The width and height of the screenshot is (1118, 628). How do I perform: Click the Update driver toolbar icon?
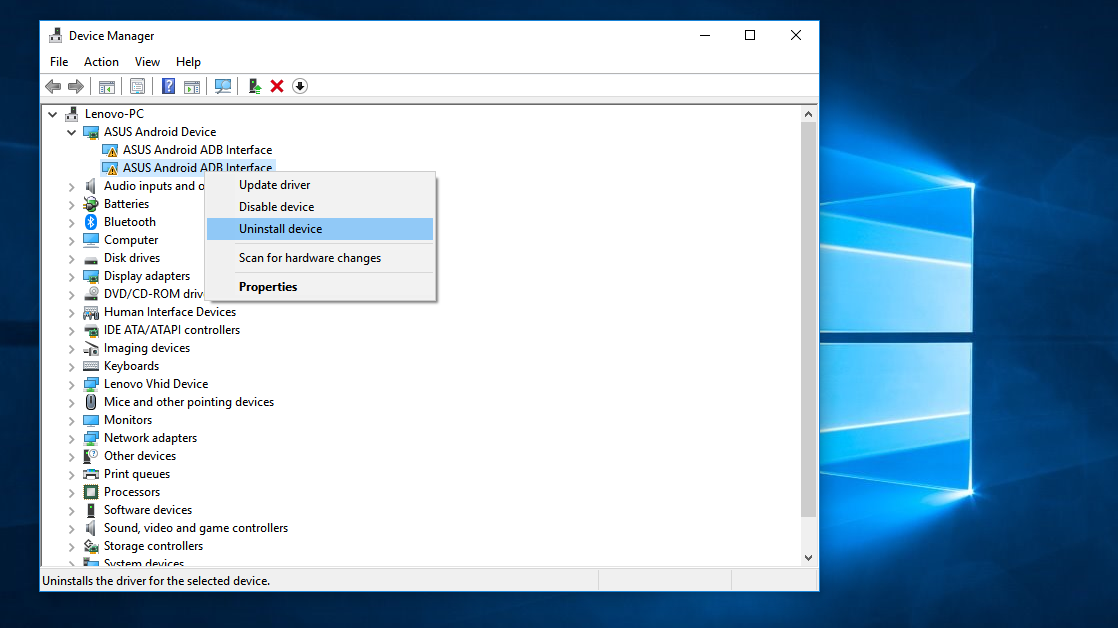[253, 86]
